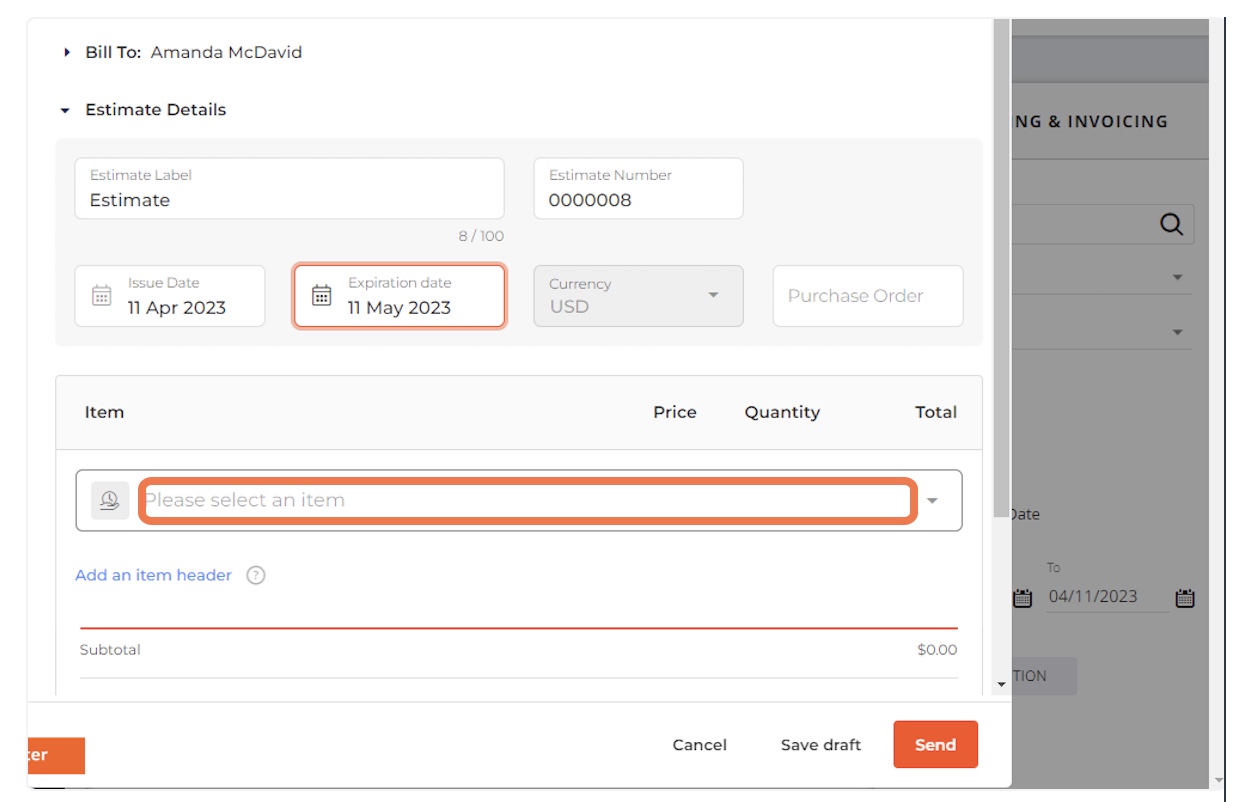Click the Total column header
The width and height of the screenshot is (1236, 802).
tap(936, 412)
